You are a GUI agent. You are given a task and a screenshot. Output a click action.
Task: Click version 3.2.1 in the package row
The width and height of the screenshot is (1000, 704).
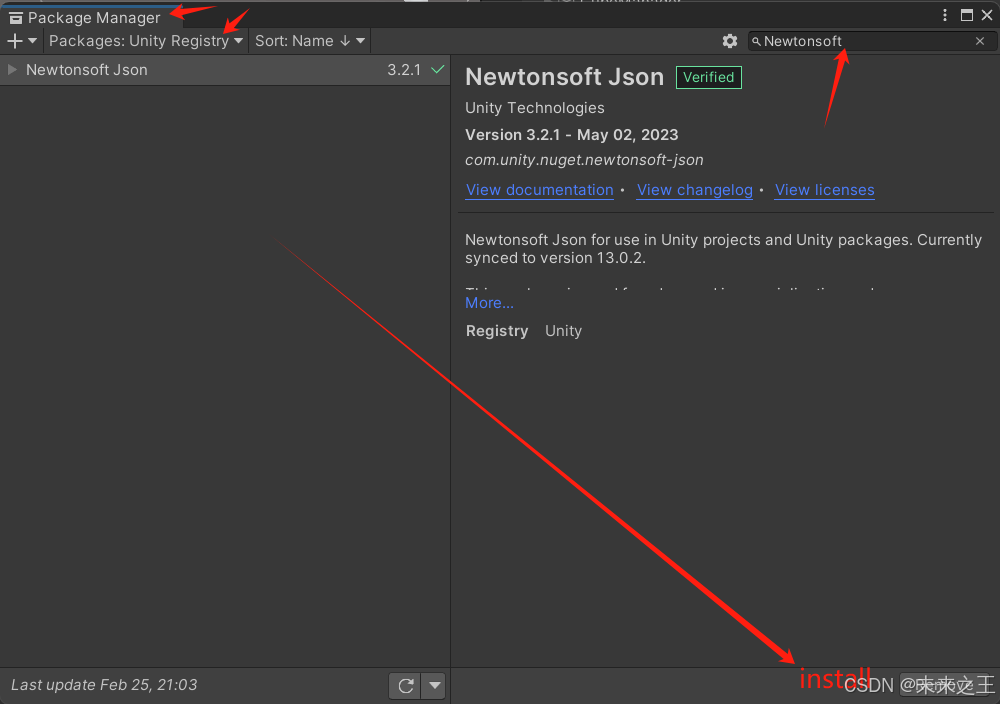(404, 70)
